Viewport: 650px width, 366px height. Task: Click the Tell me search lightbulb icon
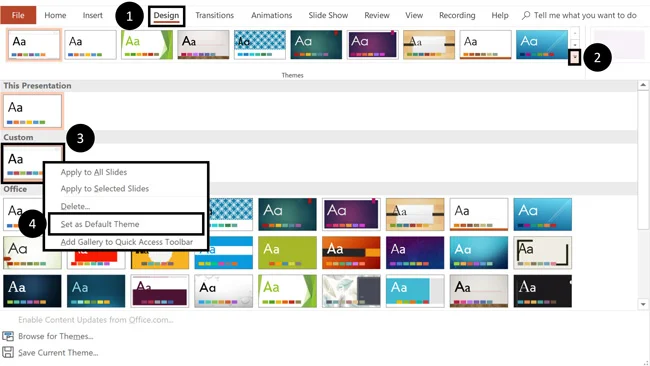(526, 15)
